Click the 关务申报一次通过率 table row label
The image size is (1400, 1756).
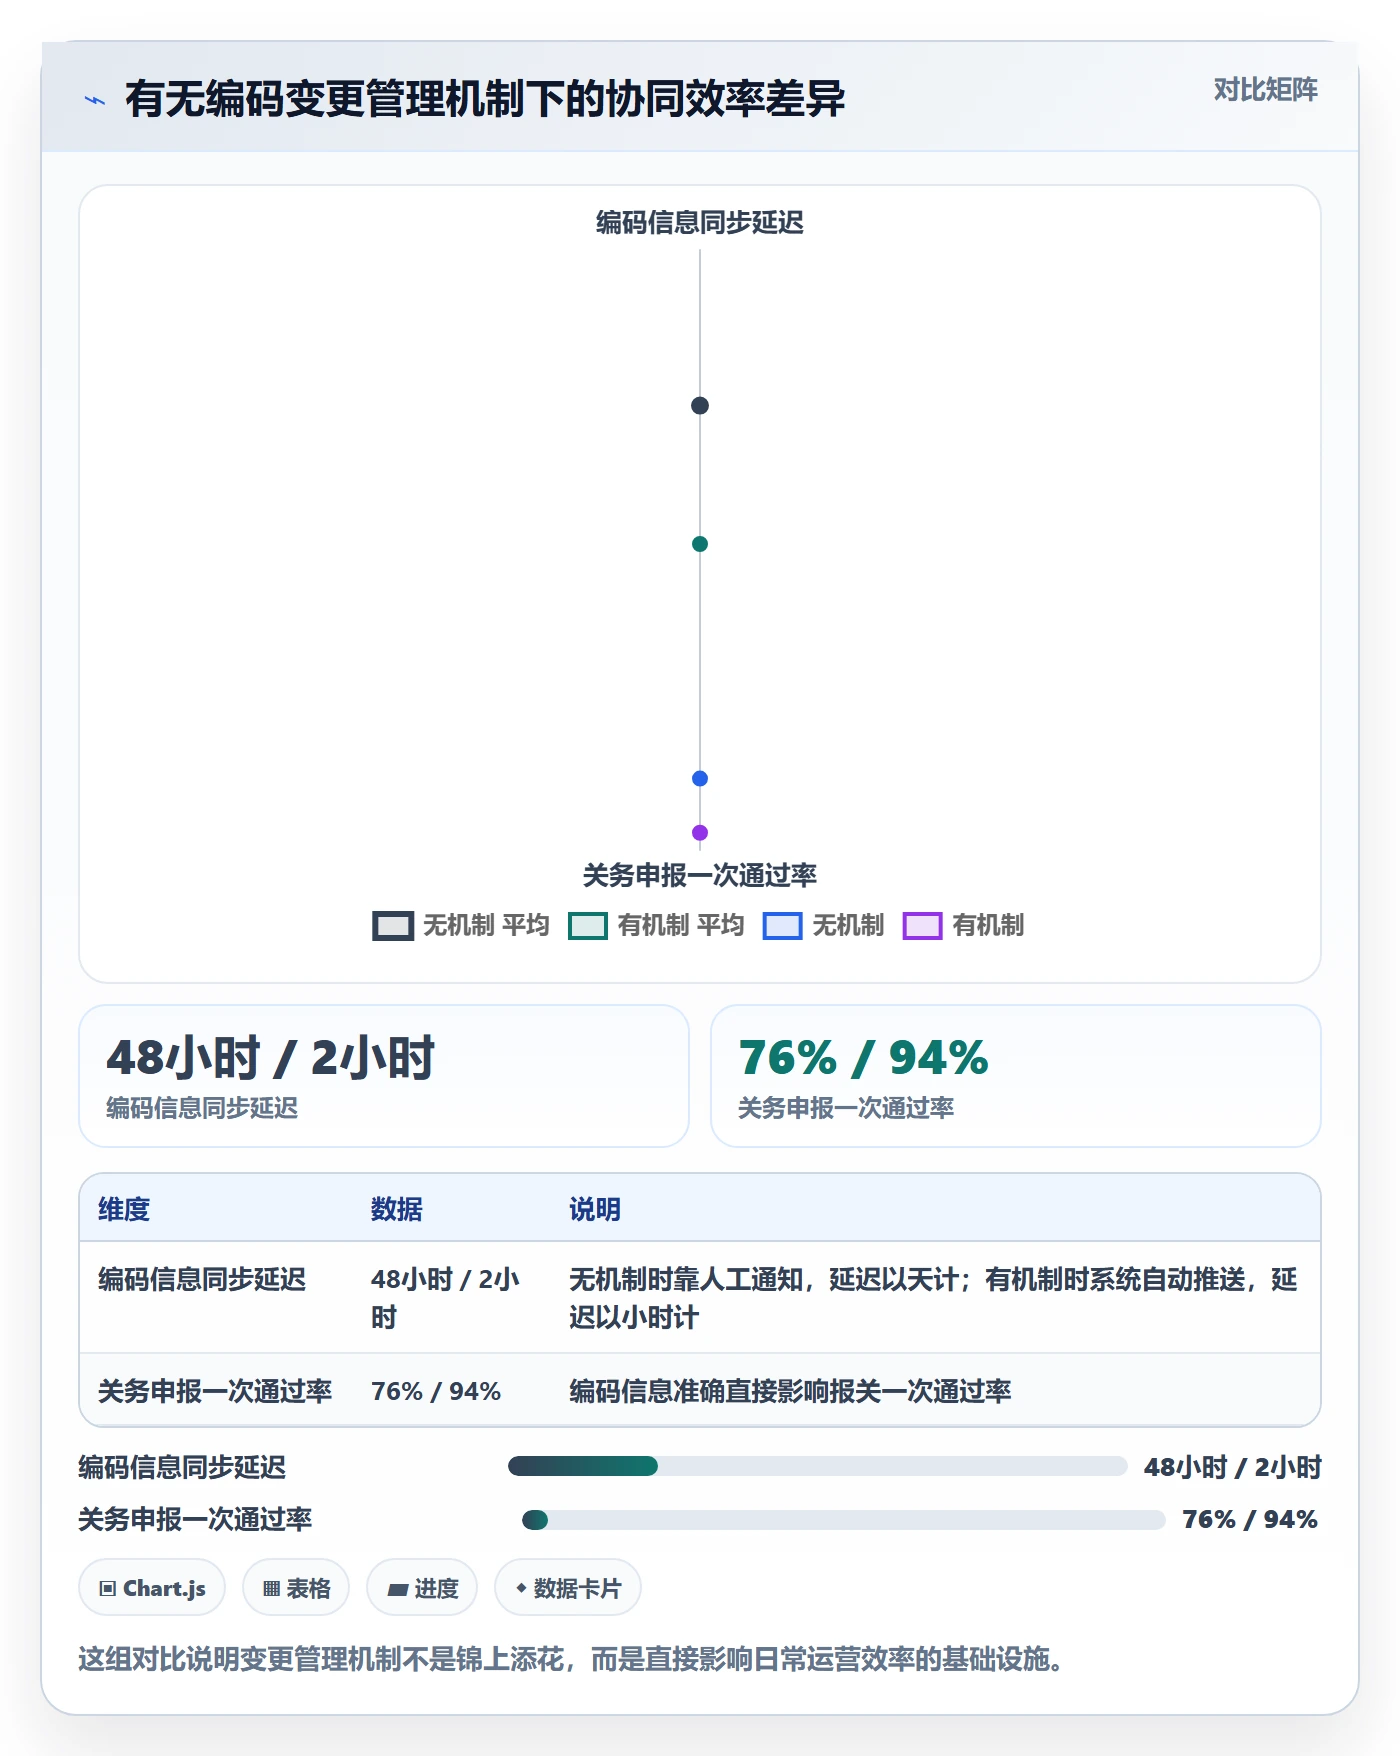[215, 1391]
